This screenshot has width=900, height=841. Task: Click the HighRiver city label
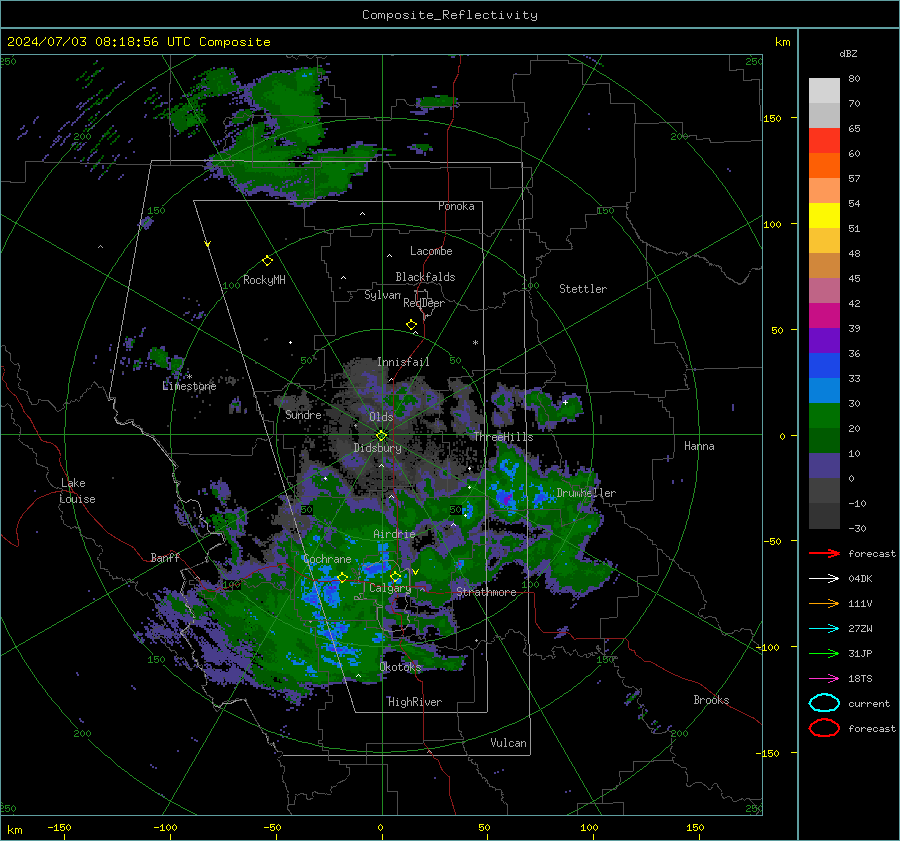(415, 702)
